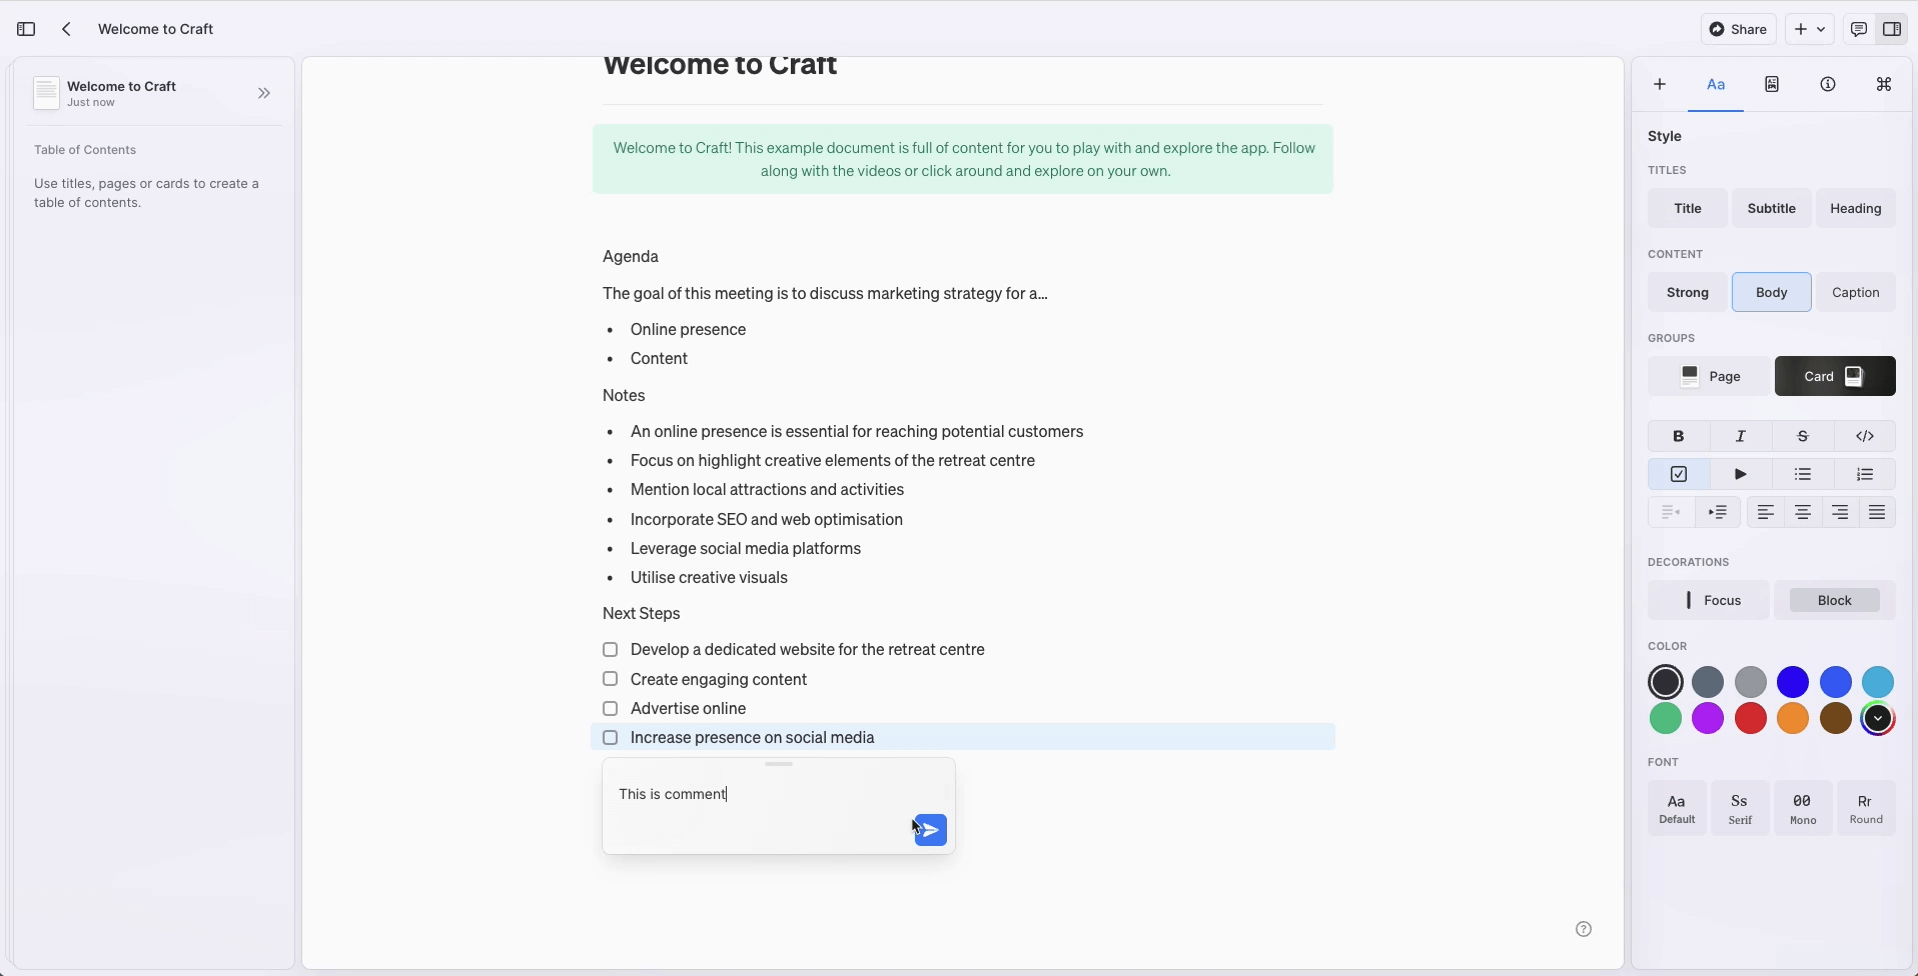Open the info tab in right panel
Image resolution: width=1918 pixels, height=976 pixels.
(1828, 84)
